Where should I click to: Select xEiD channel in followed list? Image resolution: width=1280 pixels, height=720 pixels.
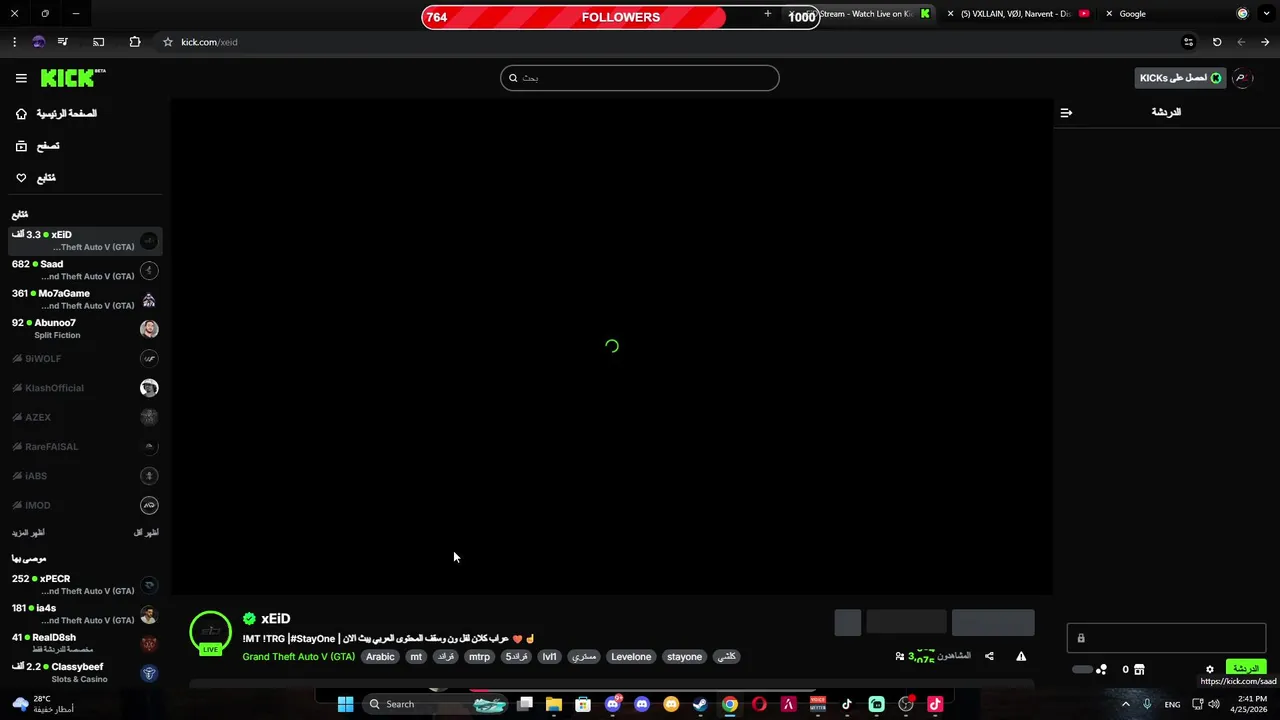tap(85, 241)
